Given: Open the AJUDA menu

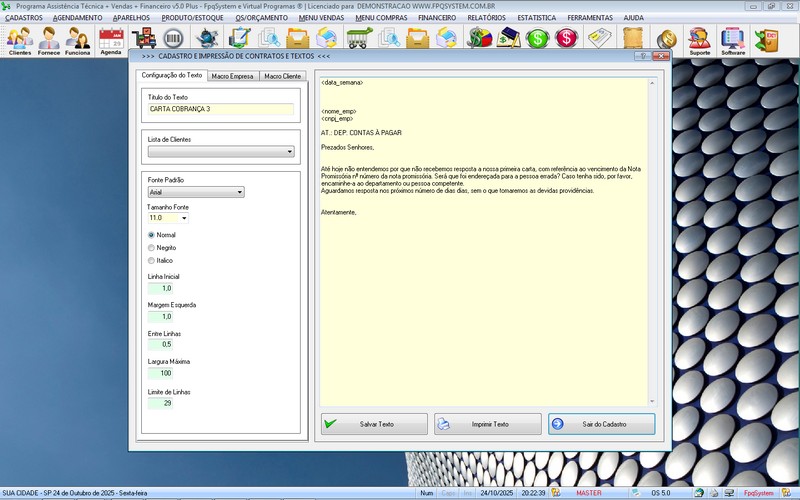Looking at the screenshot, I should (x=634, y=18).
